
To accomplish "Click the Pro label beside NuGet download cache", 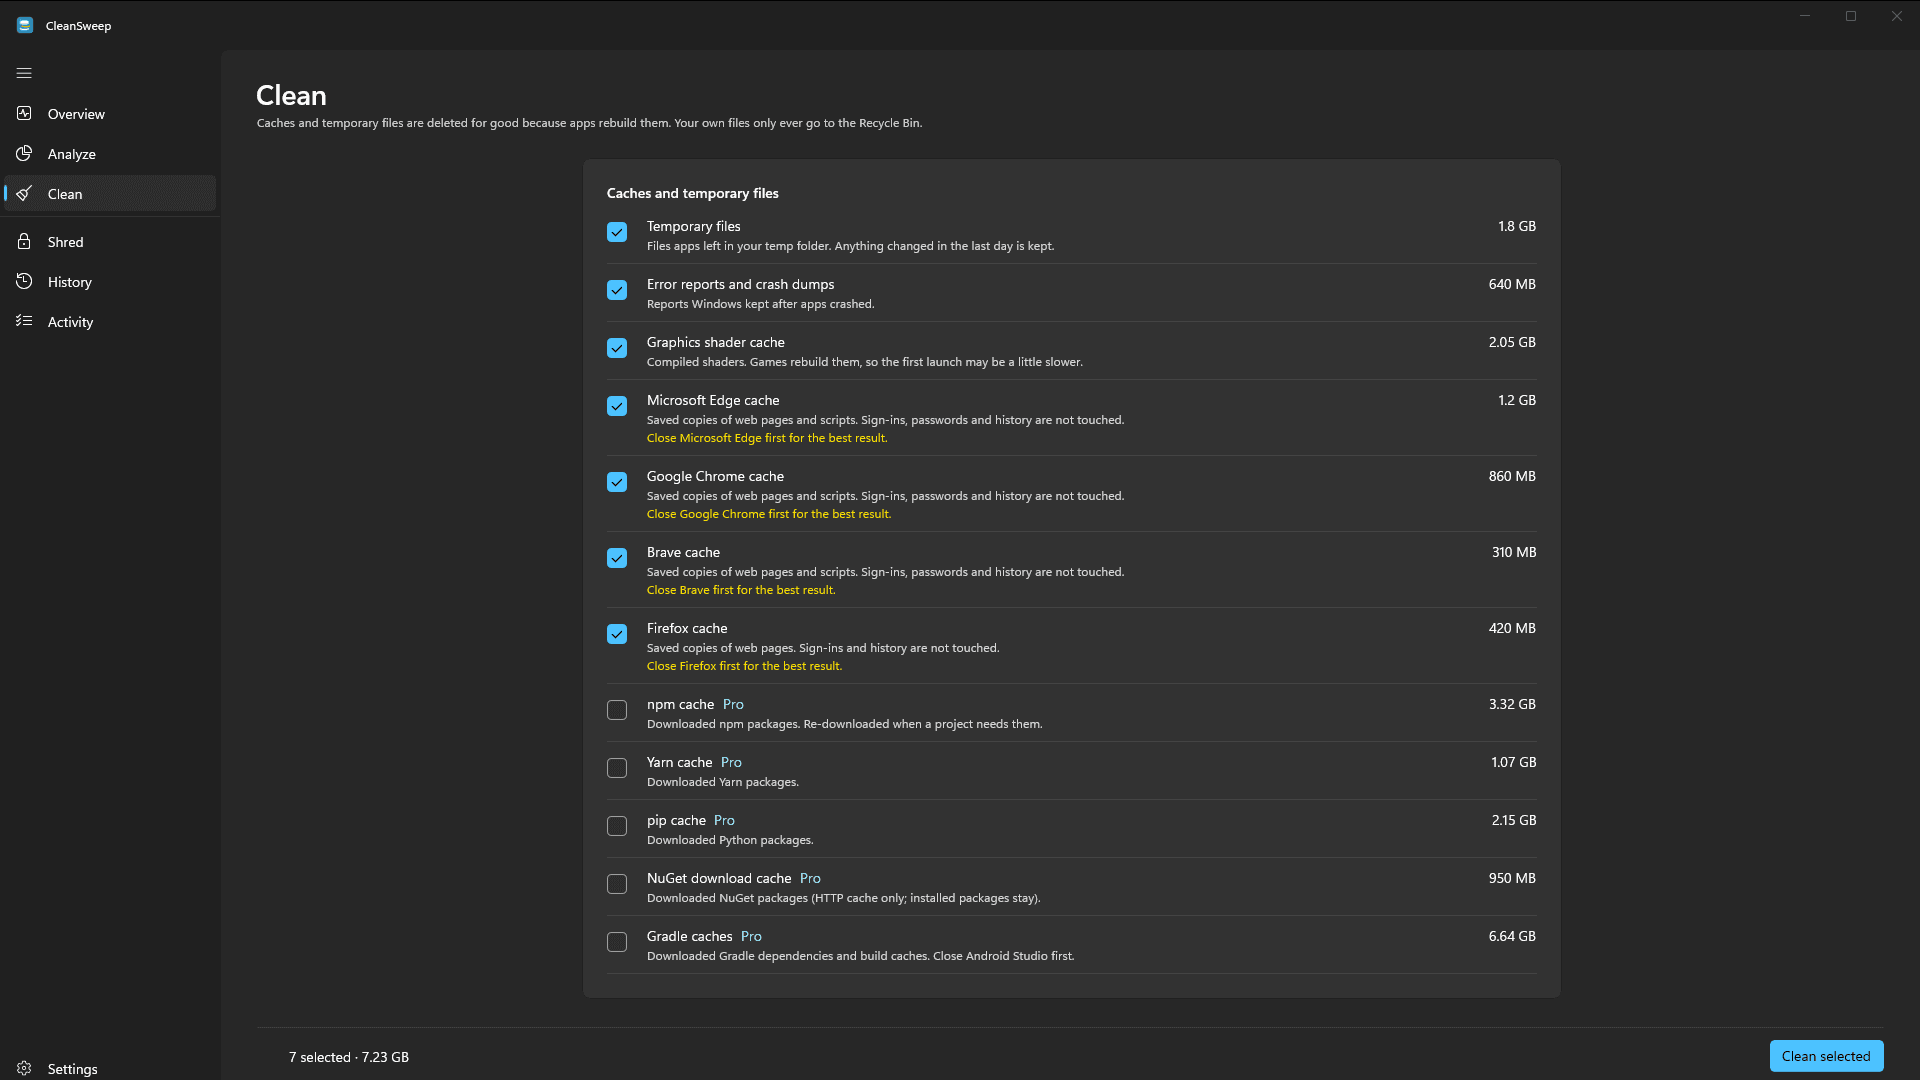I will pyautogui.click(x=810, y=878).
